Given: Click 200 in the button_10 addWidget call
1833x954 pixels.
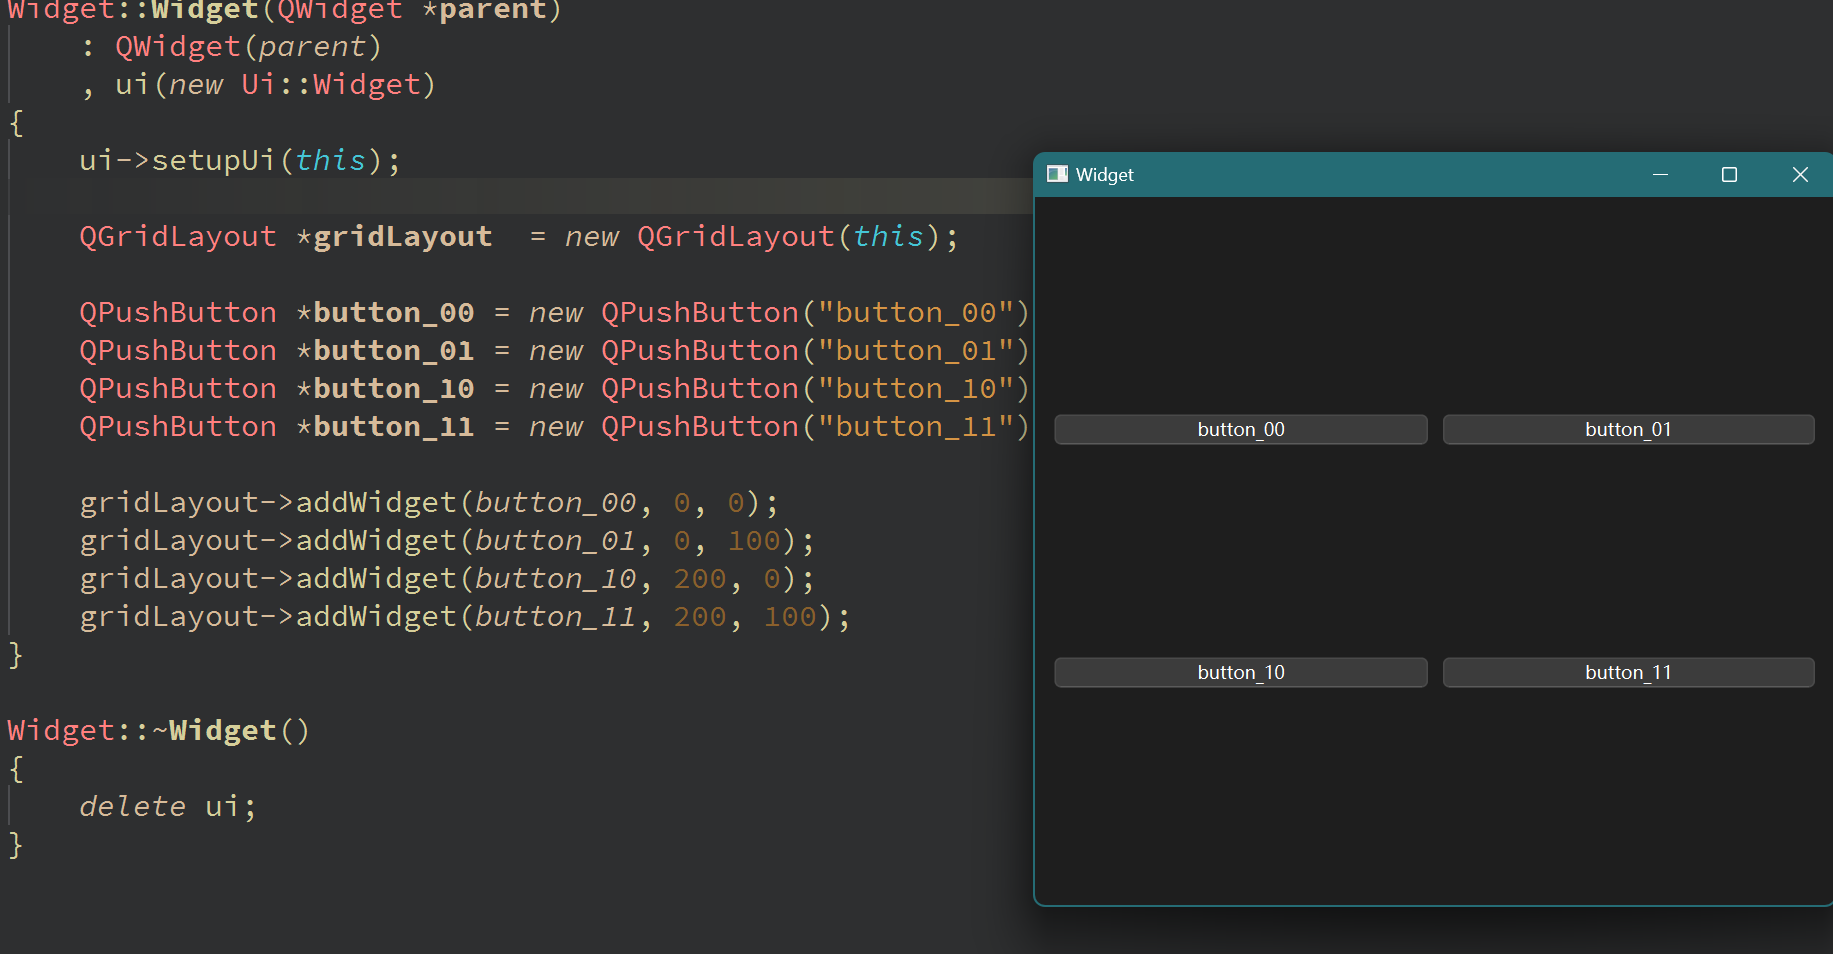Looking at the screenshot, I should coord(699,579).
